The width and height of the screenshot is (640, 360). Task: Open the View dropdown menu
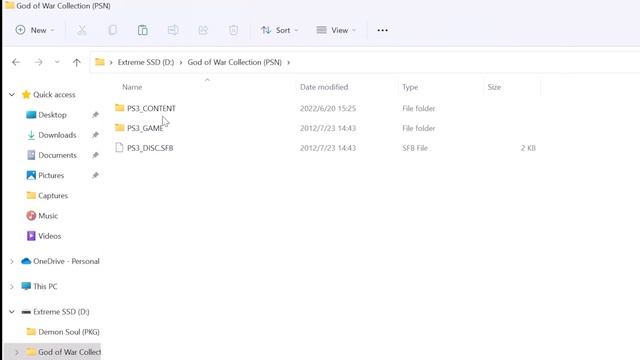336,30
